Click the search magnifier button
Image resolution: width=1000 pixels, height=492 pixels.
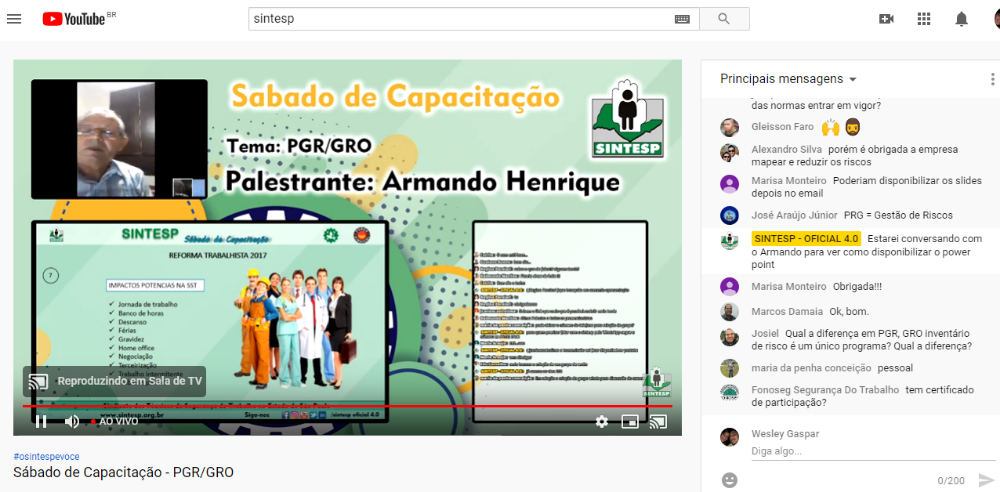(724, 19)
